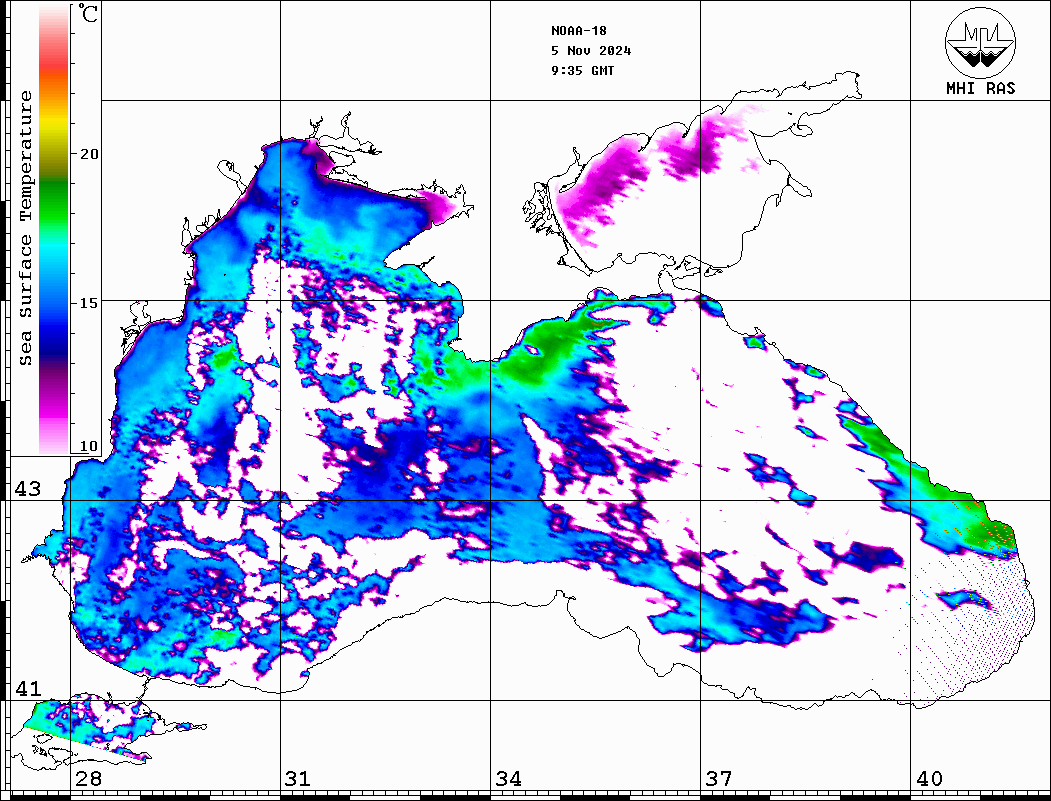The height and width of the screenshot is (801, 1051).
Task: Click the date '5 Nov 2024'
Action: tap(591, 51)
